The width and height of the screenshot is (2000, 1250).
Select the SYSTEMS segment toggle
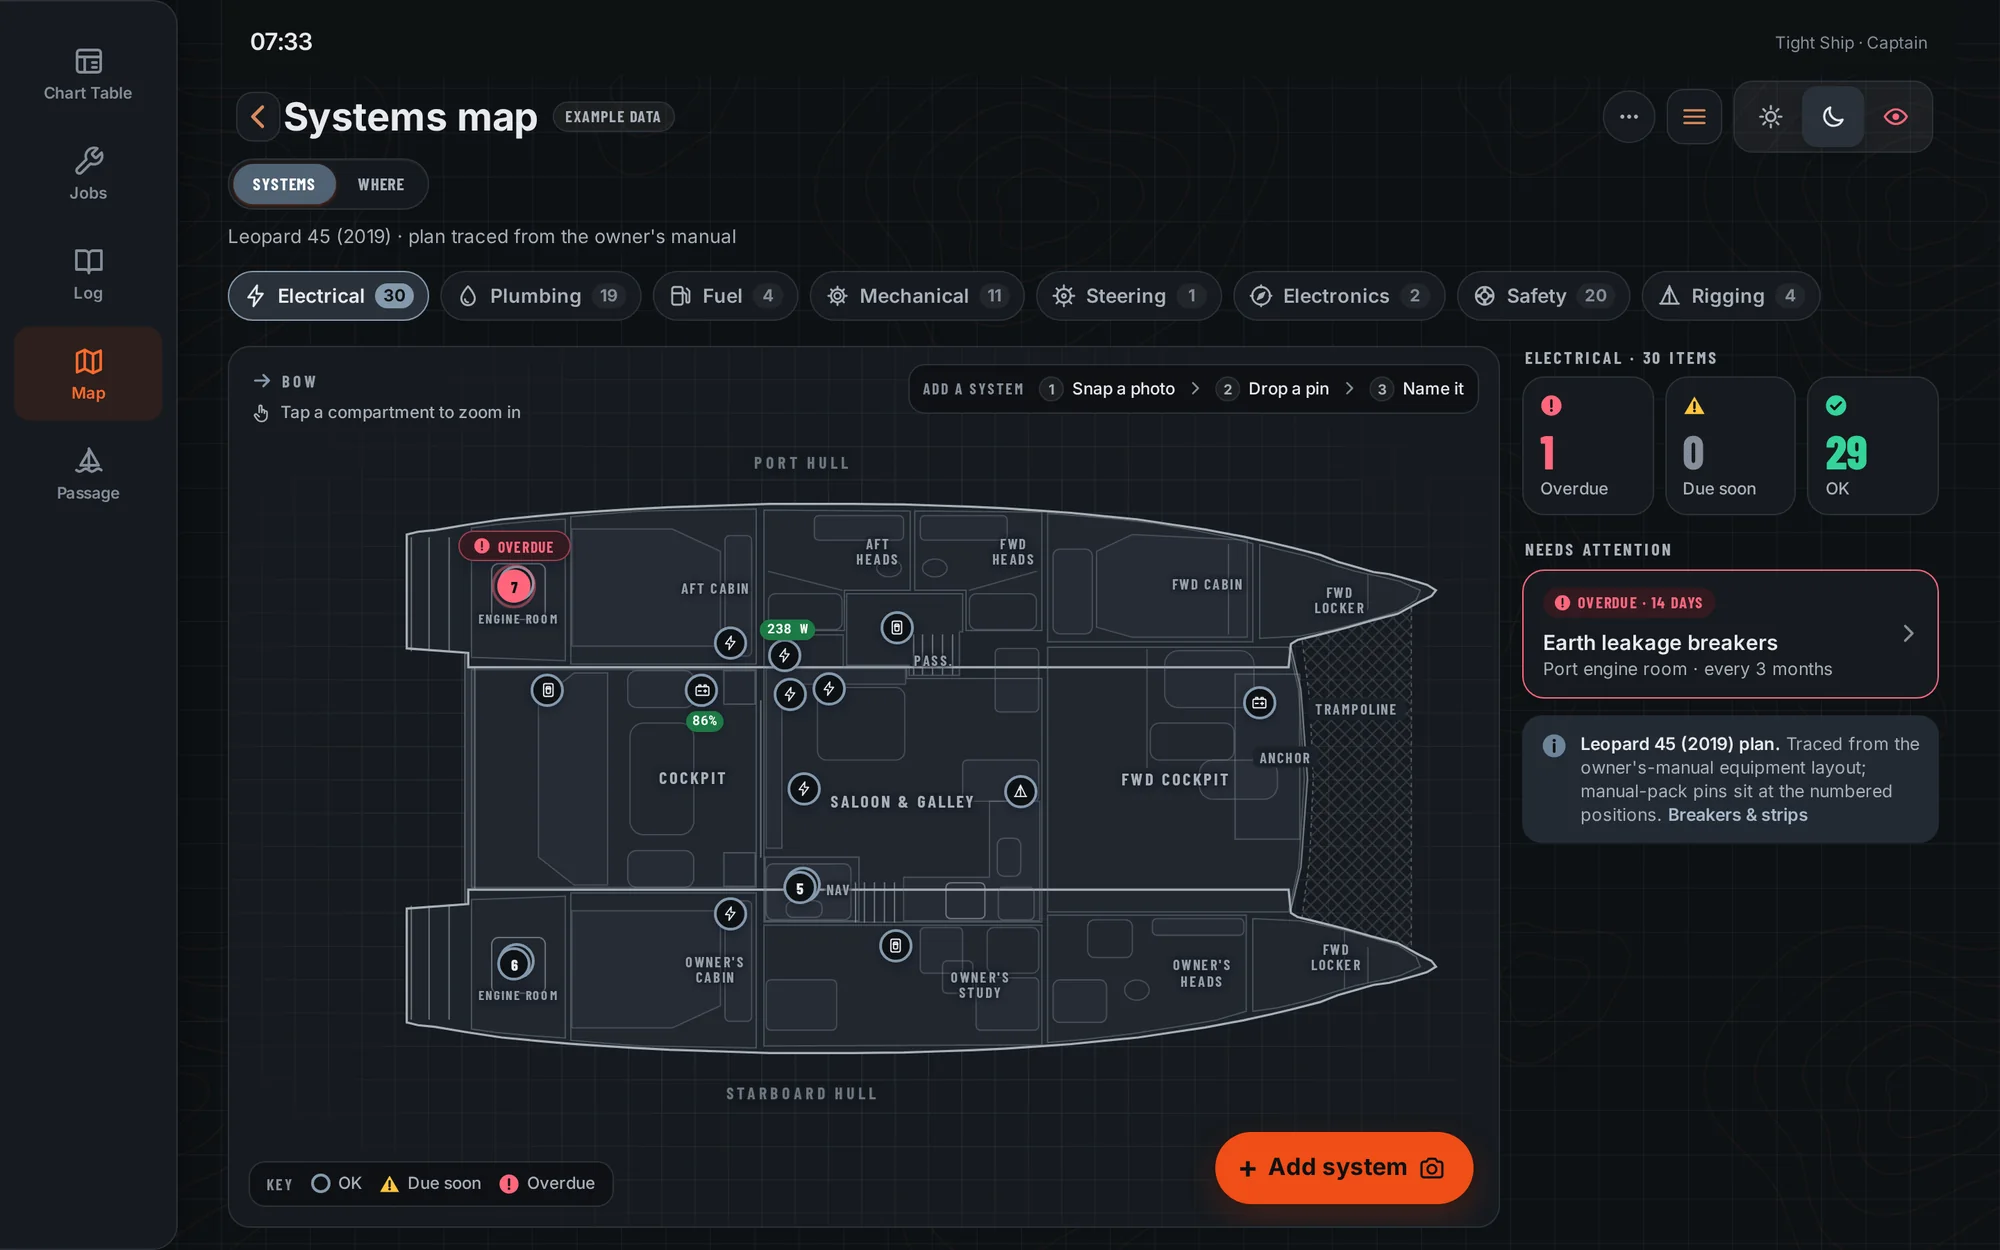pyautogui.click(x=284, y=185)
